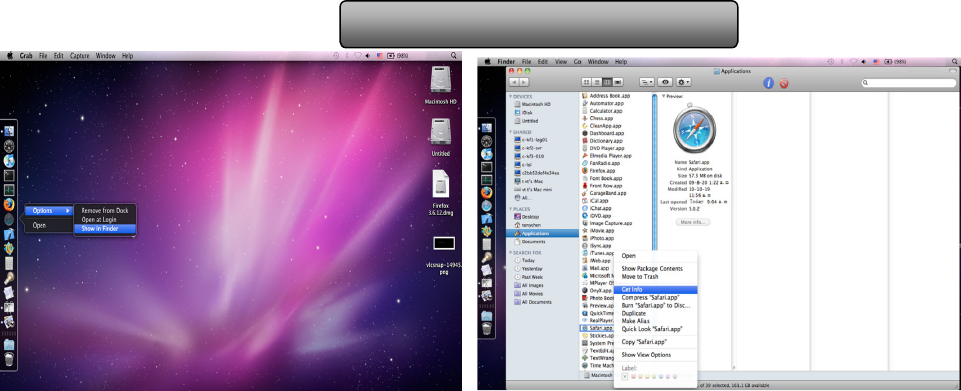Collapse the DEVICES sidebar section
961x391 pixels.
coord(510,97)
